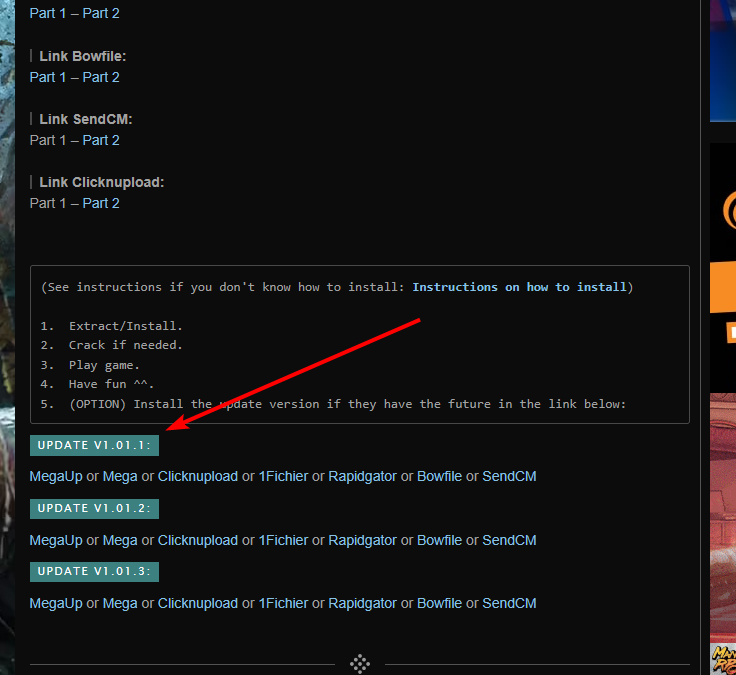Click the 'Link Bowfile:' heading text
The width and height of the screenshot is (736, 675).
(x=83, y=56)
